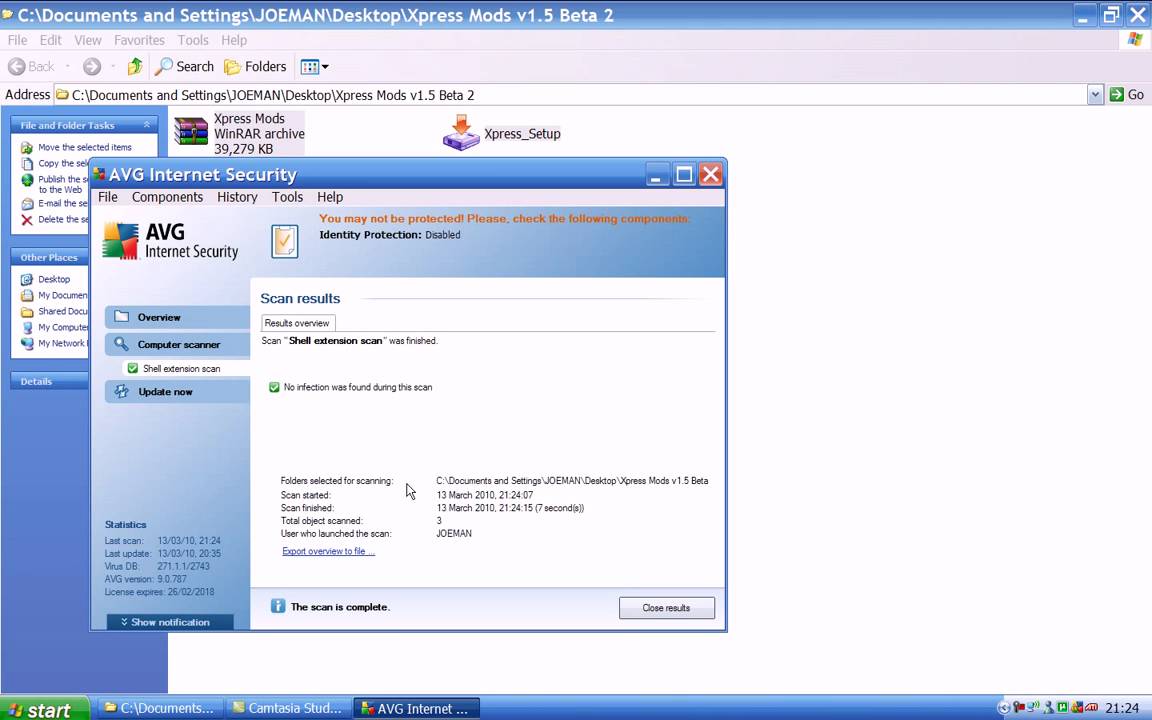This screenshot has width=1152, height=720.
Task: Open AVG Help menu
Action: coord(330,197)
